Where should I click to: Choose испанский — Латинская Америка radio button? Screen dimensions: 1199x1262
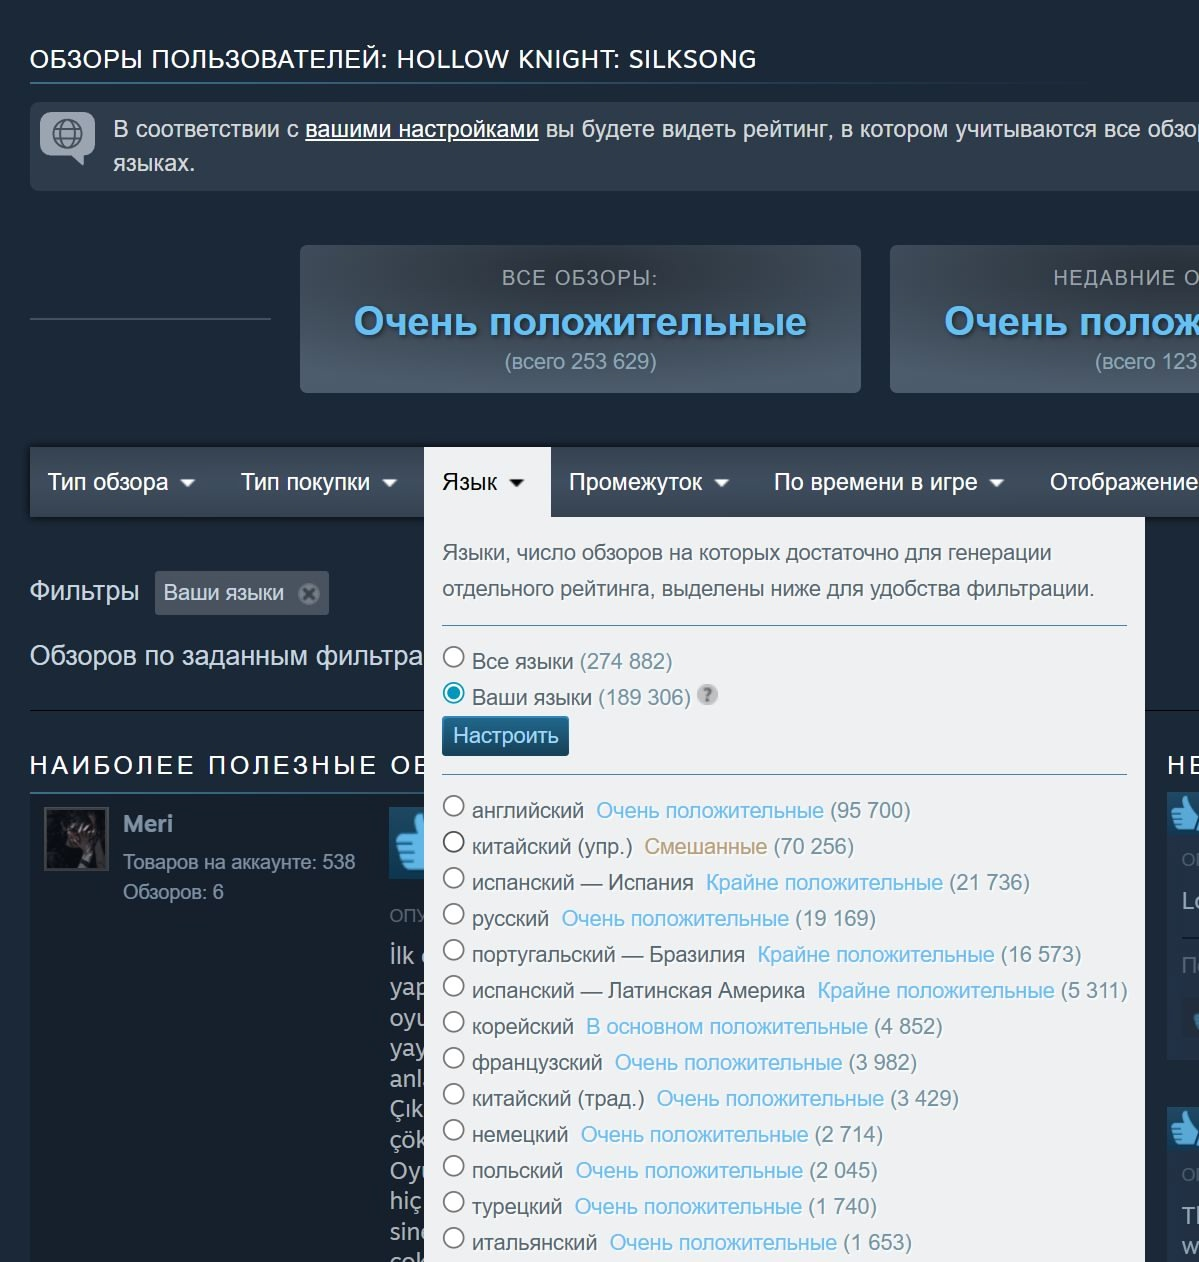[454, 986]
